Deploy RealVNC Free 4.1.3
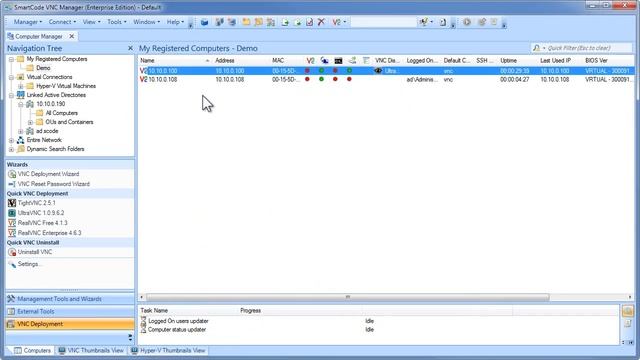Image resolution: width=640 pixels, height=360 pixels. [42, 223]
